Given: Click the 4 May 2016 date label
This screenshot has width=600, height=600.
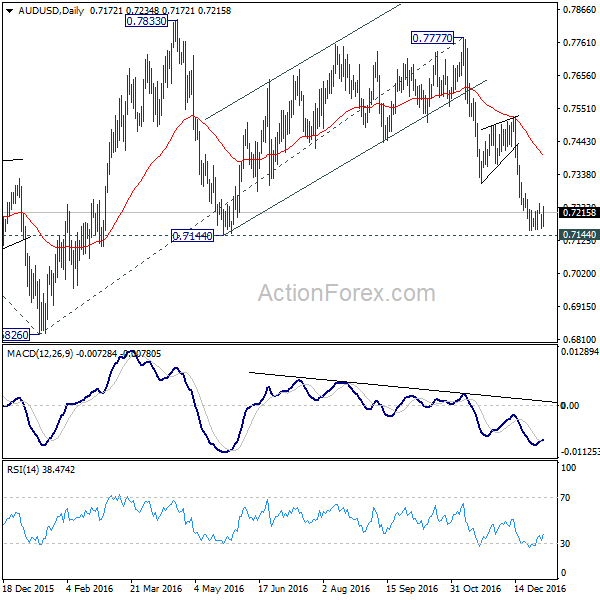Looking at the screenshot, I should coord(219,588).
